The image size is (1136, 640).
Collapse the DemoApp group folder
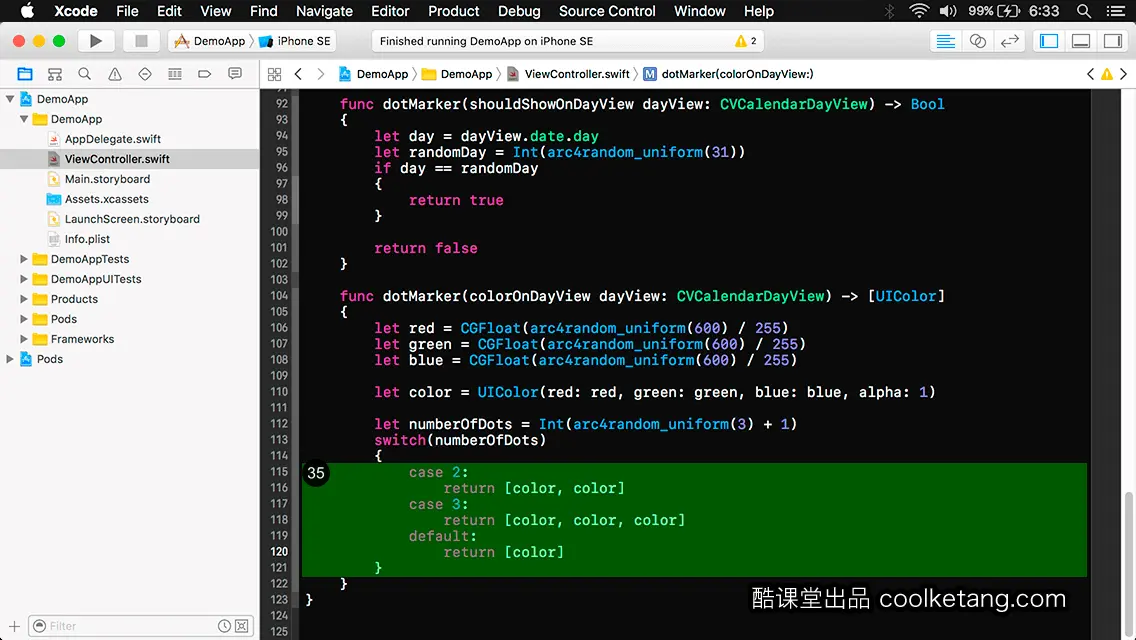[x=24, y=119]
